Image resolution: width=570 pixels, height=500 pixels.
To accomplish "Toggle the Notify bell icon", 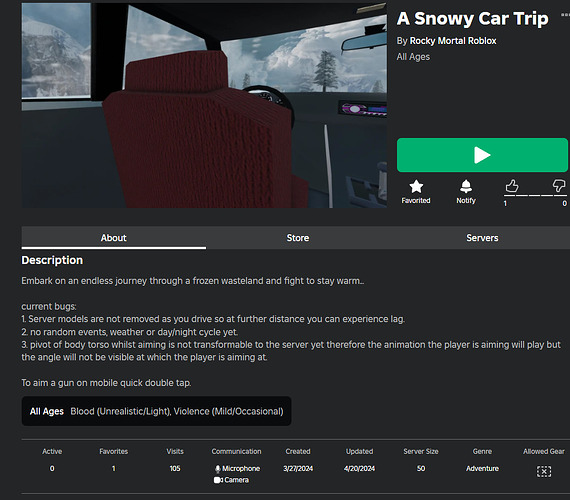I will [466, 187].
